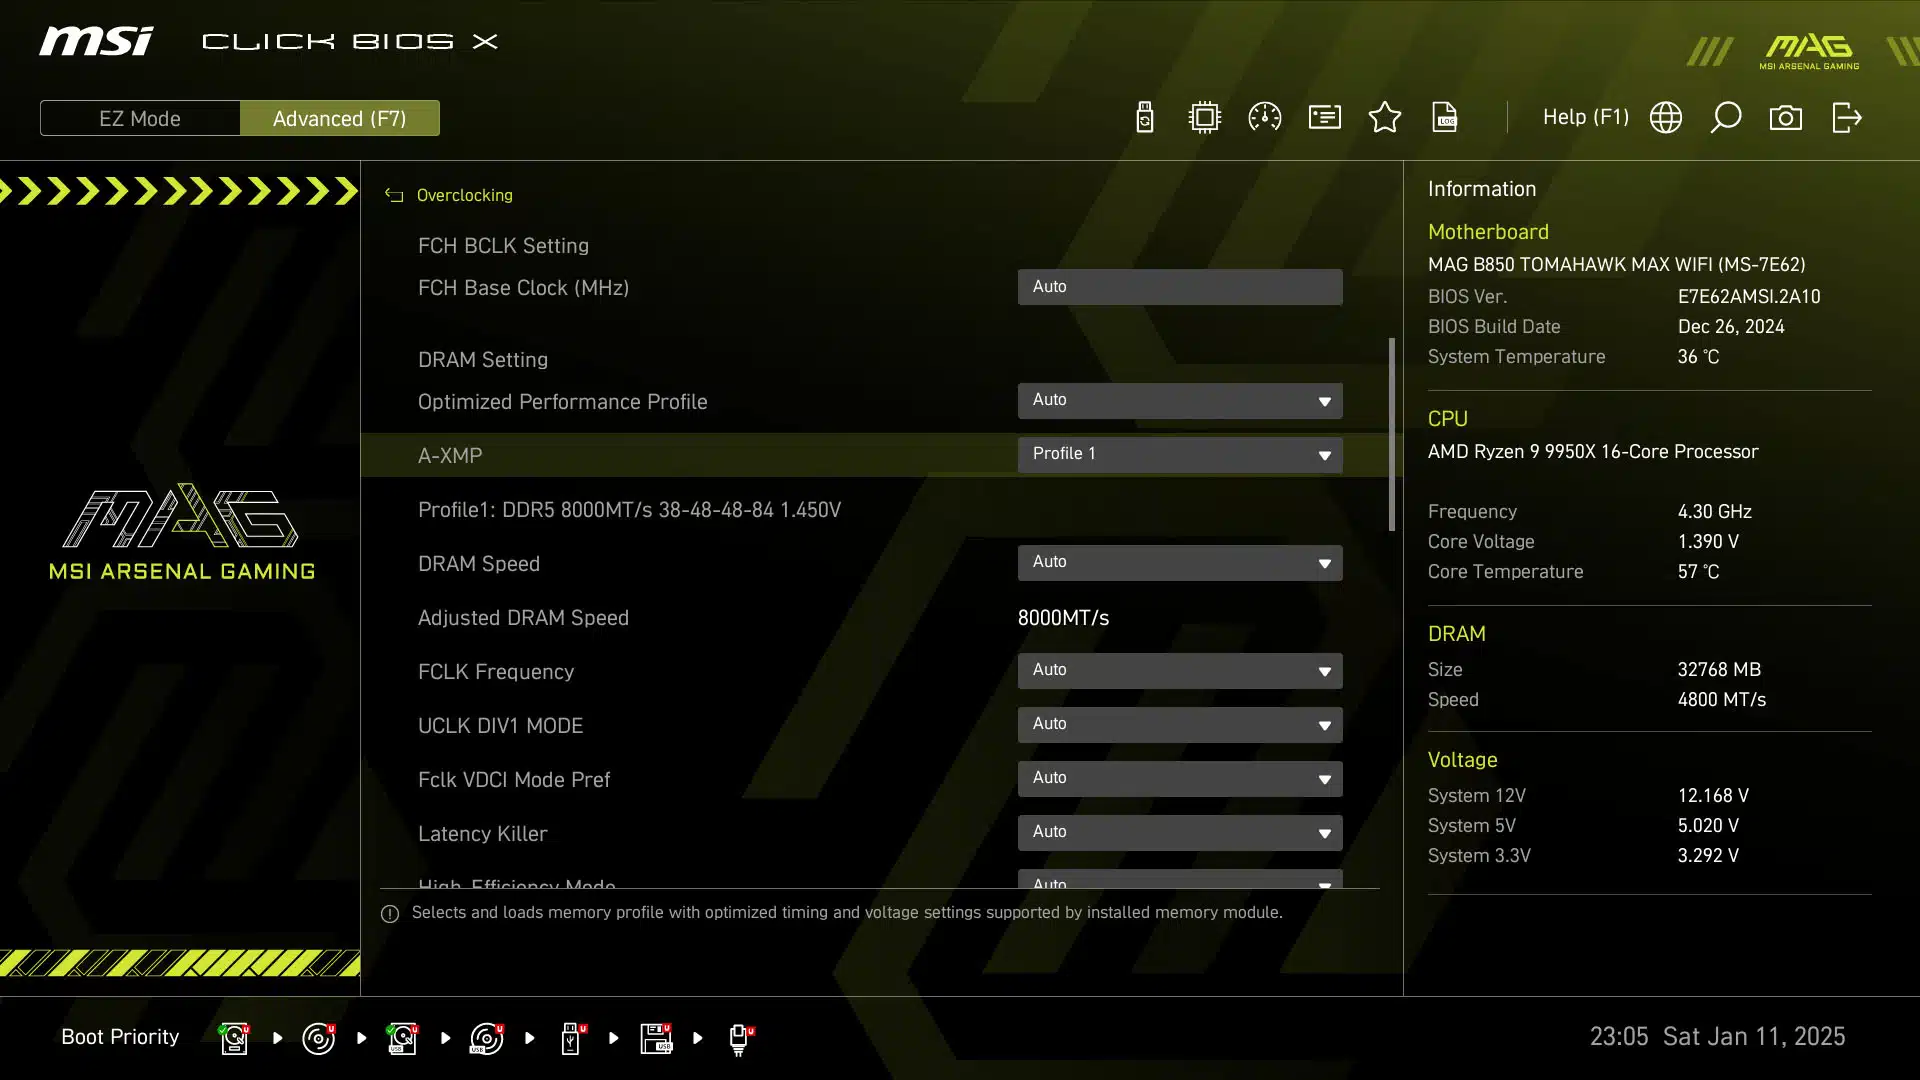Switch to EZ Mode

140,118
